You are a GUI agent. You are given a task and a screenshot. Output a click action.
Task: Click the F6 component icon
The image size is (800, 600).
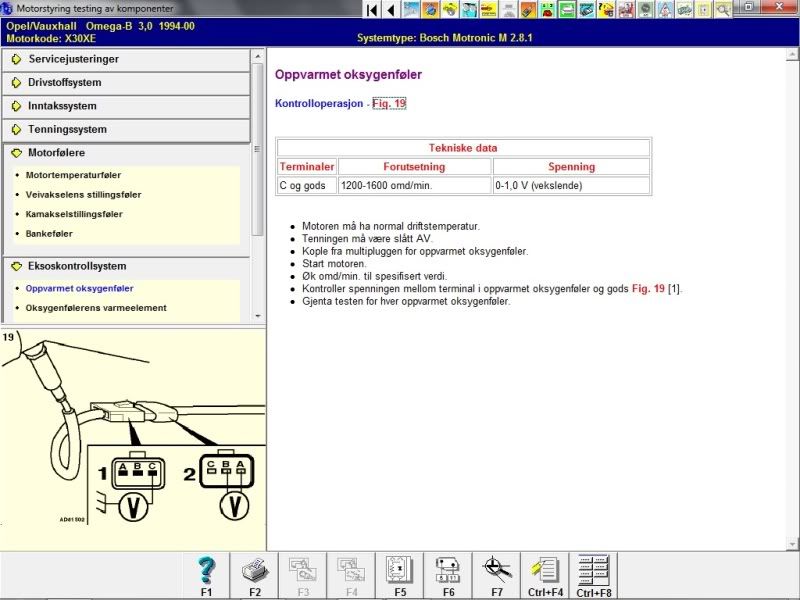tap(448, 571)
